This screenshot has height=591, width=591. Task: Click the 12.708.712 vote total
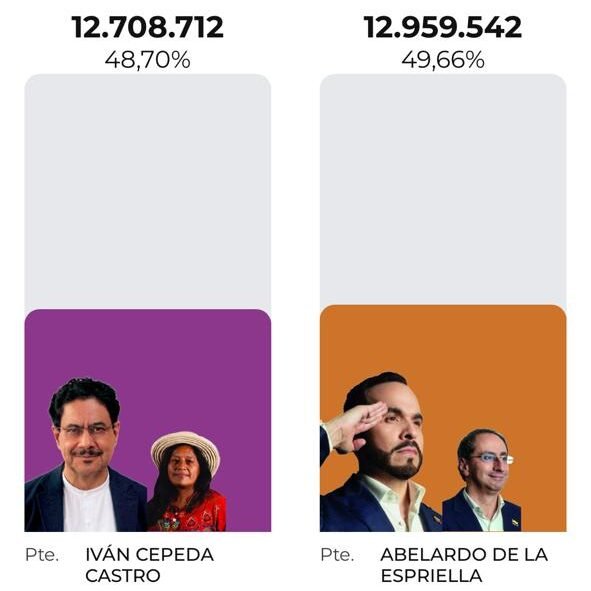(147, 27)
